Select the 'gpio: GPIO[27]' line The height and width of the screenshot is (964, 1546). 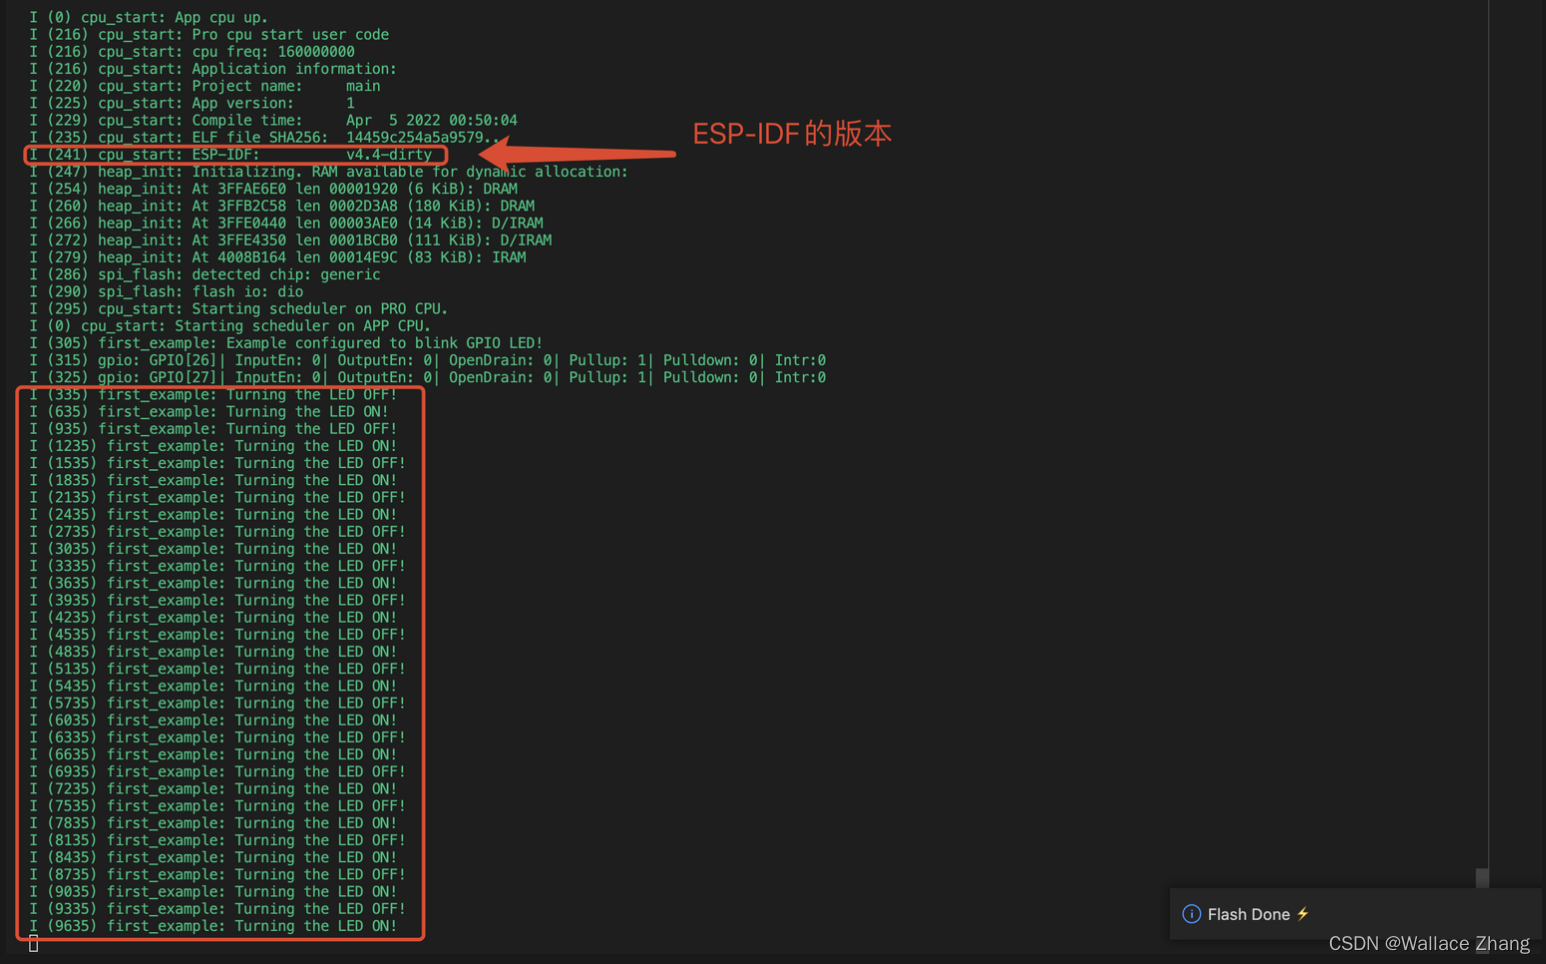pyautogui.click(x=427, y=377)
